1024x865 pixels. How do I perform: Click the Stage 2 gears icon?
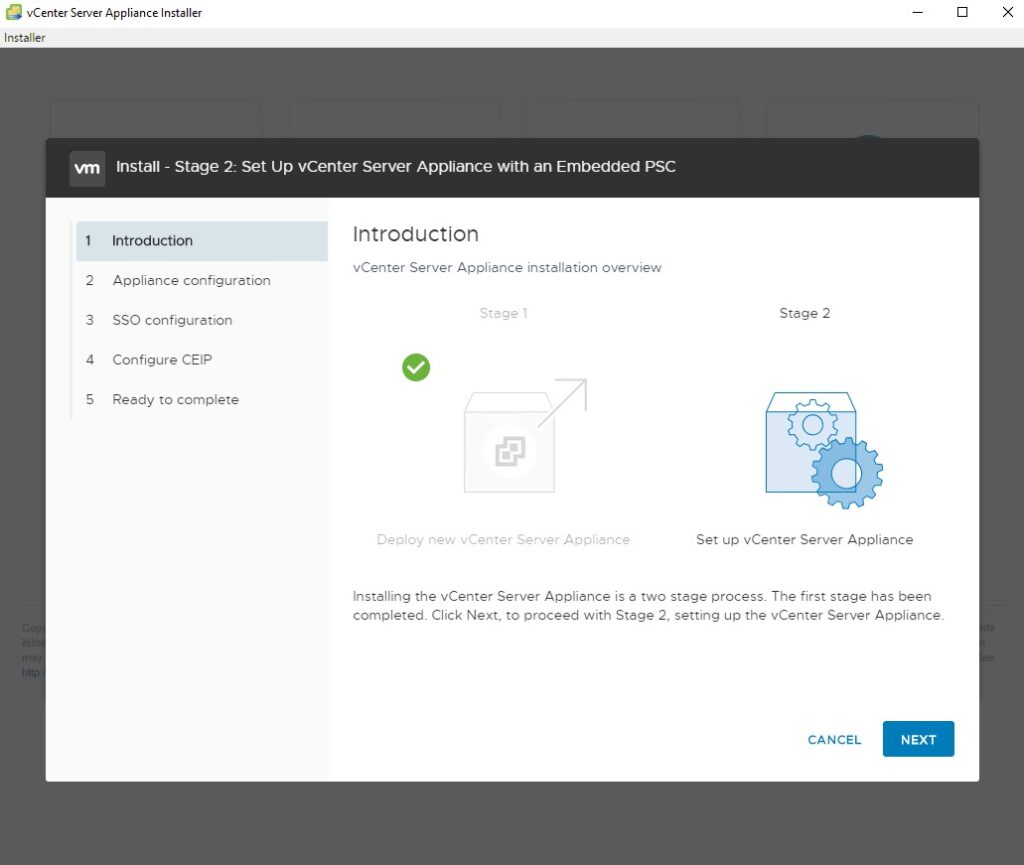pos(824,450)
